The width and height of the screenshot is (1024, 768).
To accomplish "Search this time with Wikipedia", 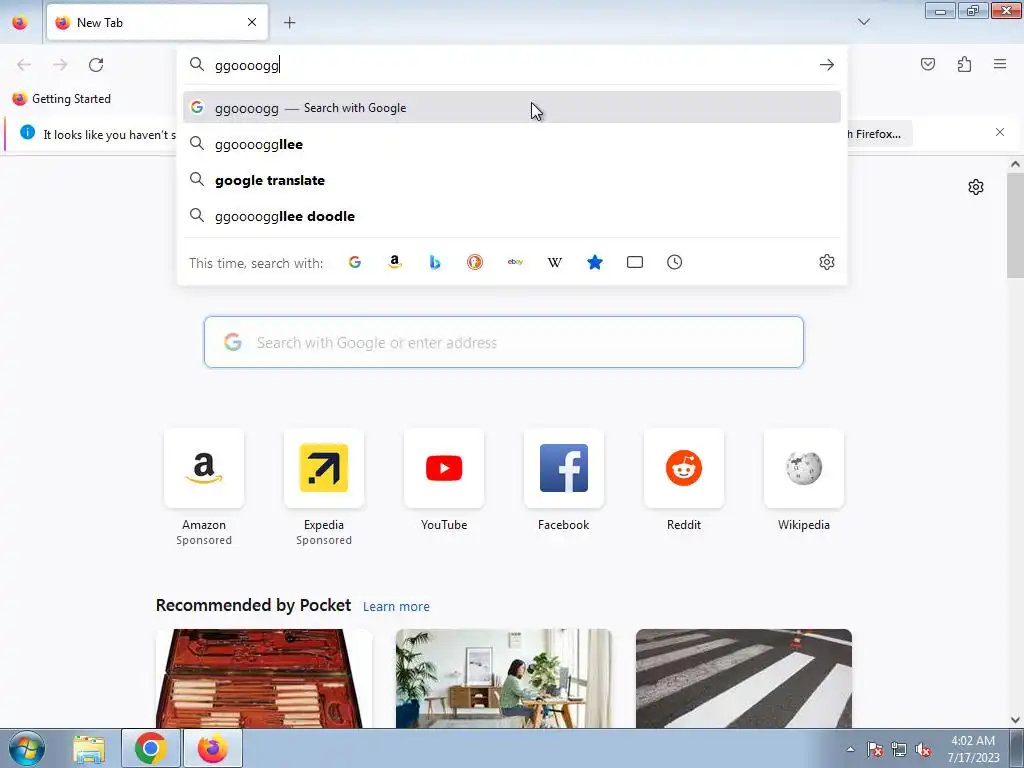I will [x=554, y=263].
